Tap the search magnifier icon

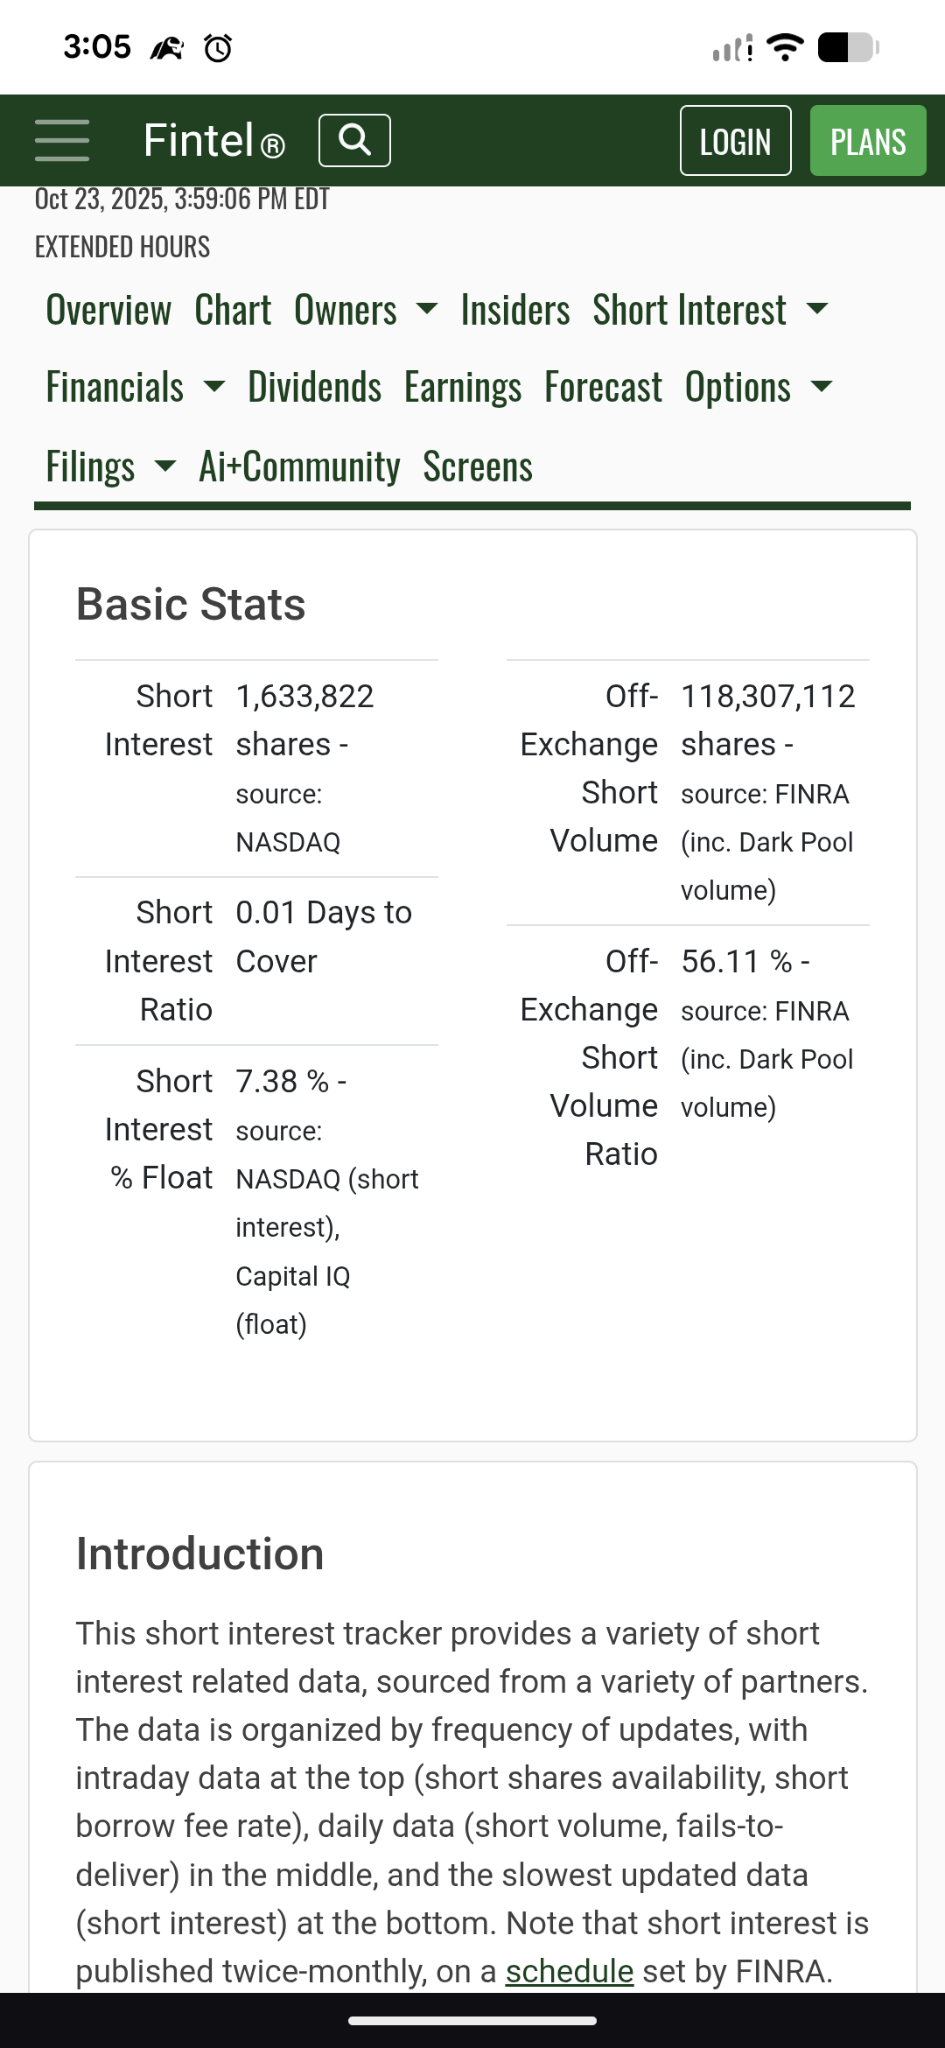(354, 140)
